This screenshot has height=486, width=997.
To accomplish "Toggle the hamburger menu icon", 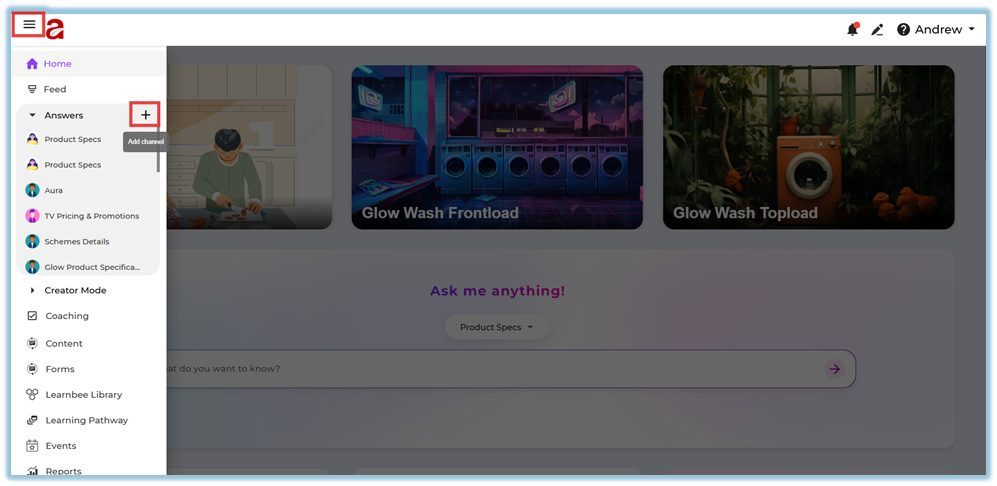I will 29,25.
